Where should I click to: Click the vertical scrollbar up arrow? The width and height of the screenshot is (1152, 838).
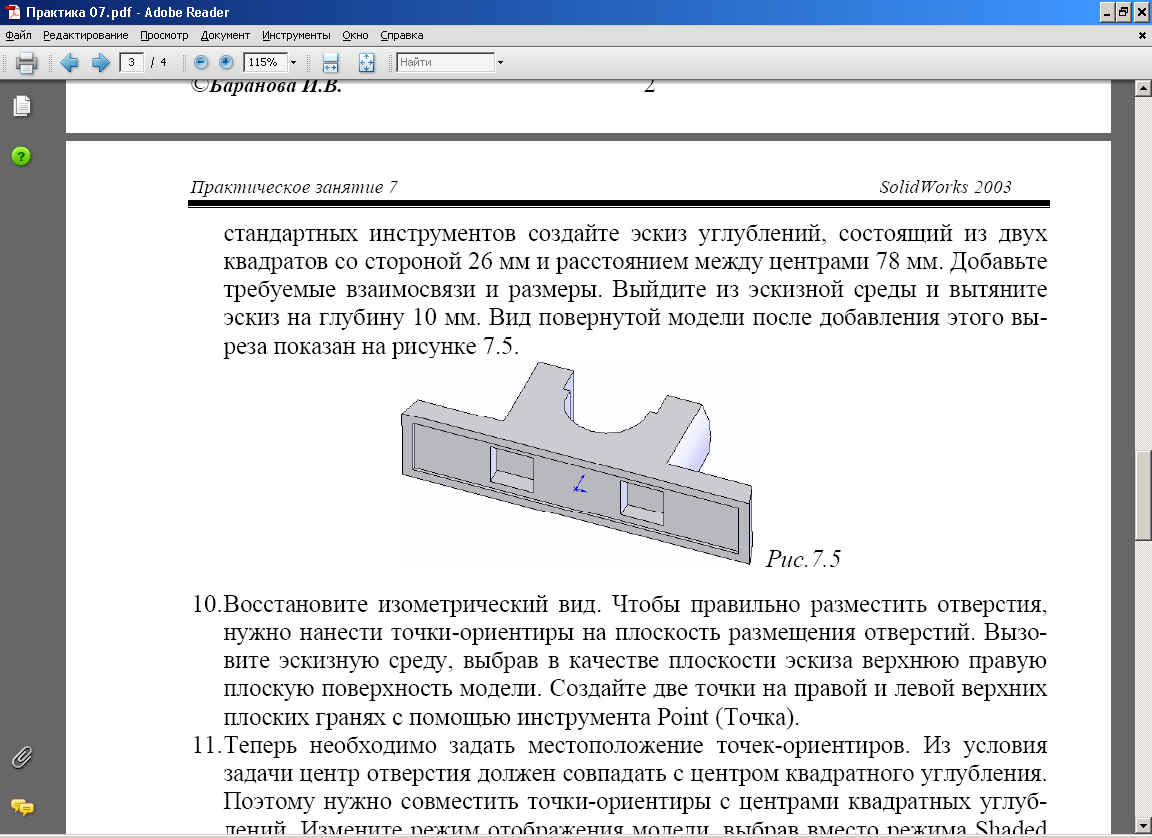click(1142, 89)
